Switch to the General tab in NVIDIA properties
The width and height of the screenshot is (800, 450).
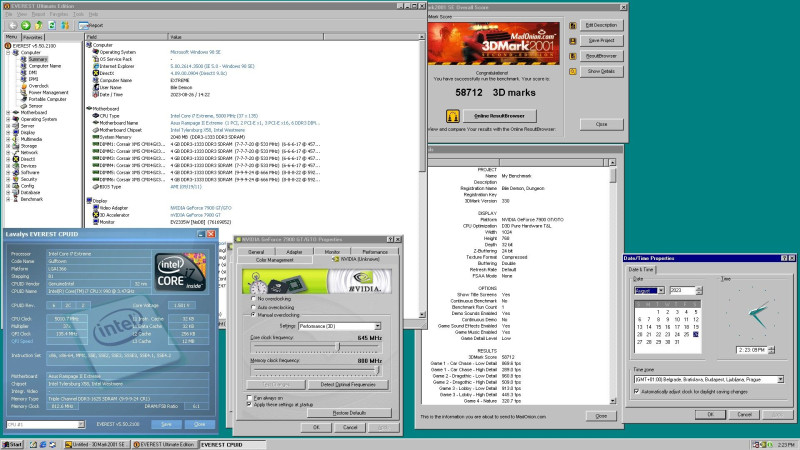click(x=256, y=252)
